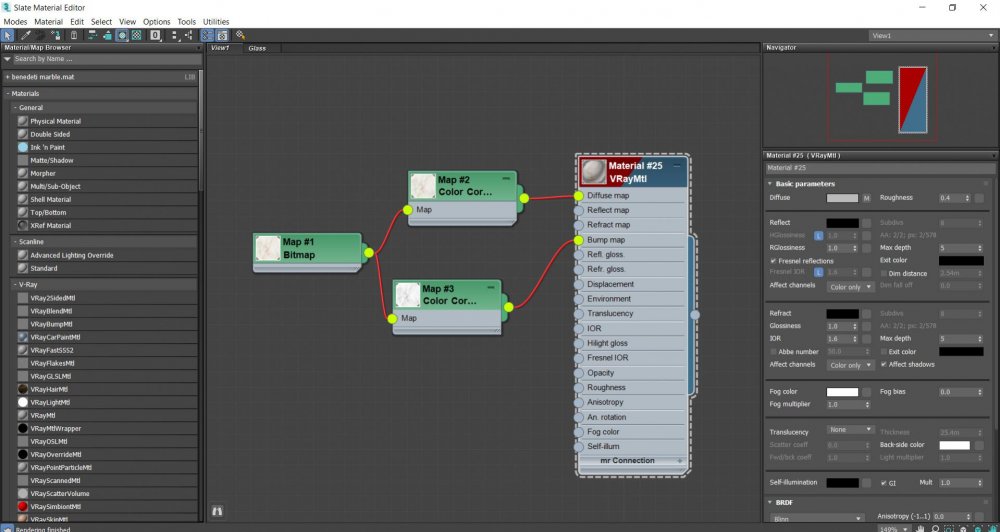1000x532 pixels.
Task: Click the Material #25 sphere preview icon
Action: (593, 171)
